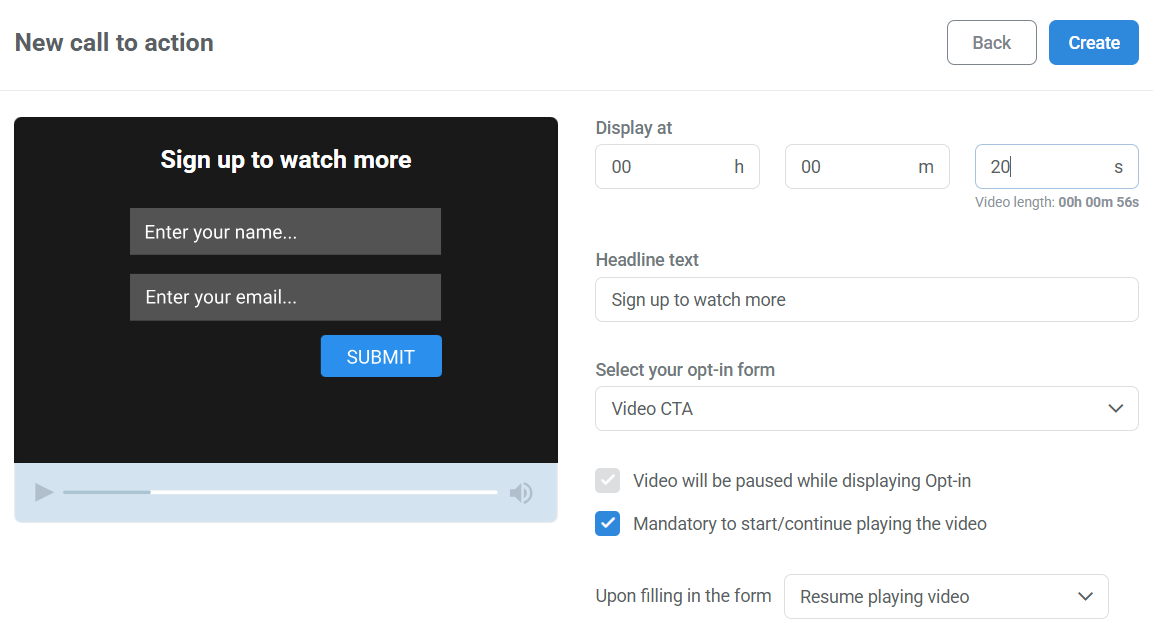Toggle the Mandatory to start/continue checkbox
The width and height of the screenshot is (1153, 633).
point(607,523)
